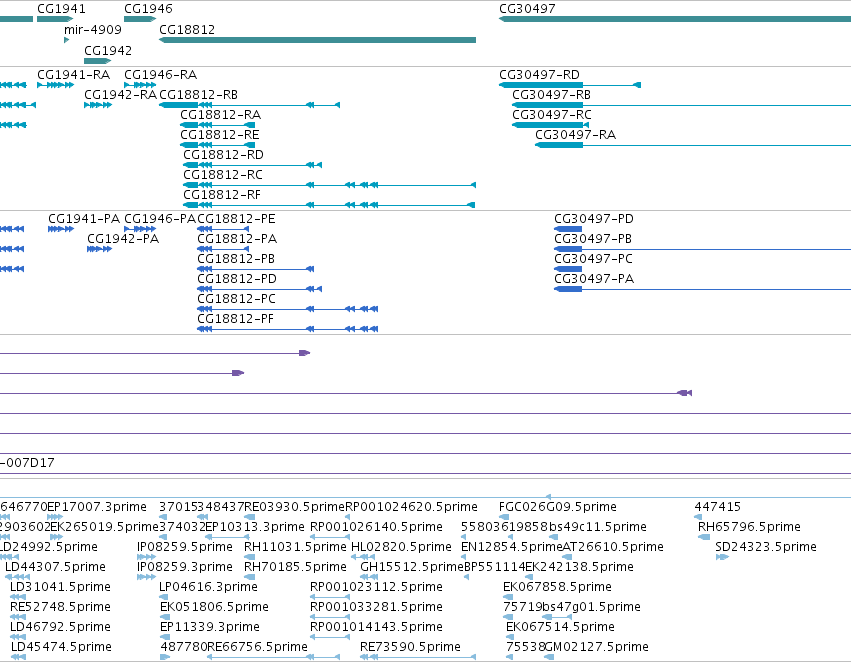
Task: Click EST RH65796.5prime
Action: click(x=749, y=527)
